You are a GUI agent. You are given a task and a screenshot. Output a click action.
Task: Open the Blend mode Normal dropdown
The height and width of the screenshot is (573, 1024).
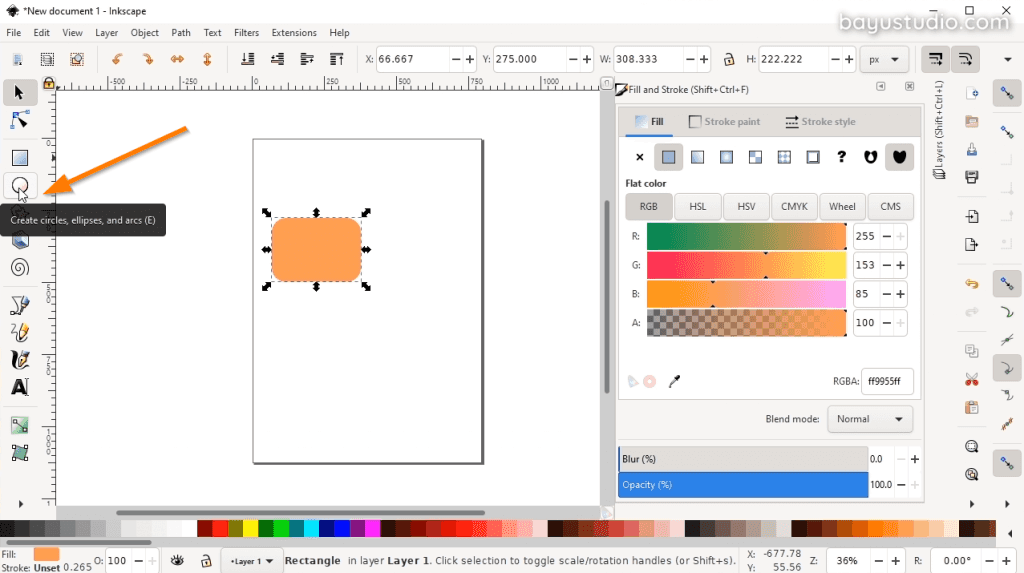[x=870, y=419]
